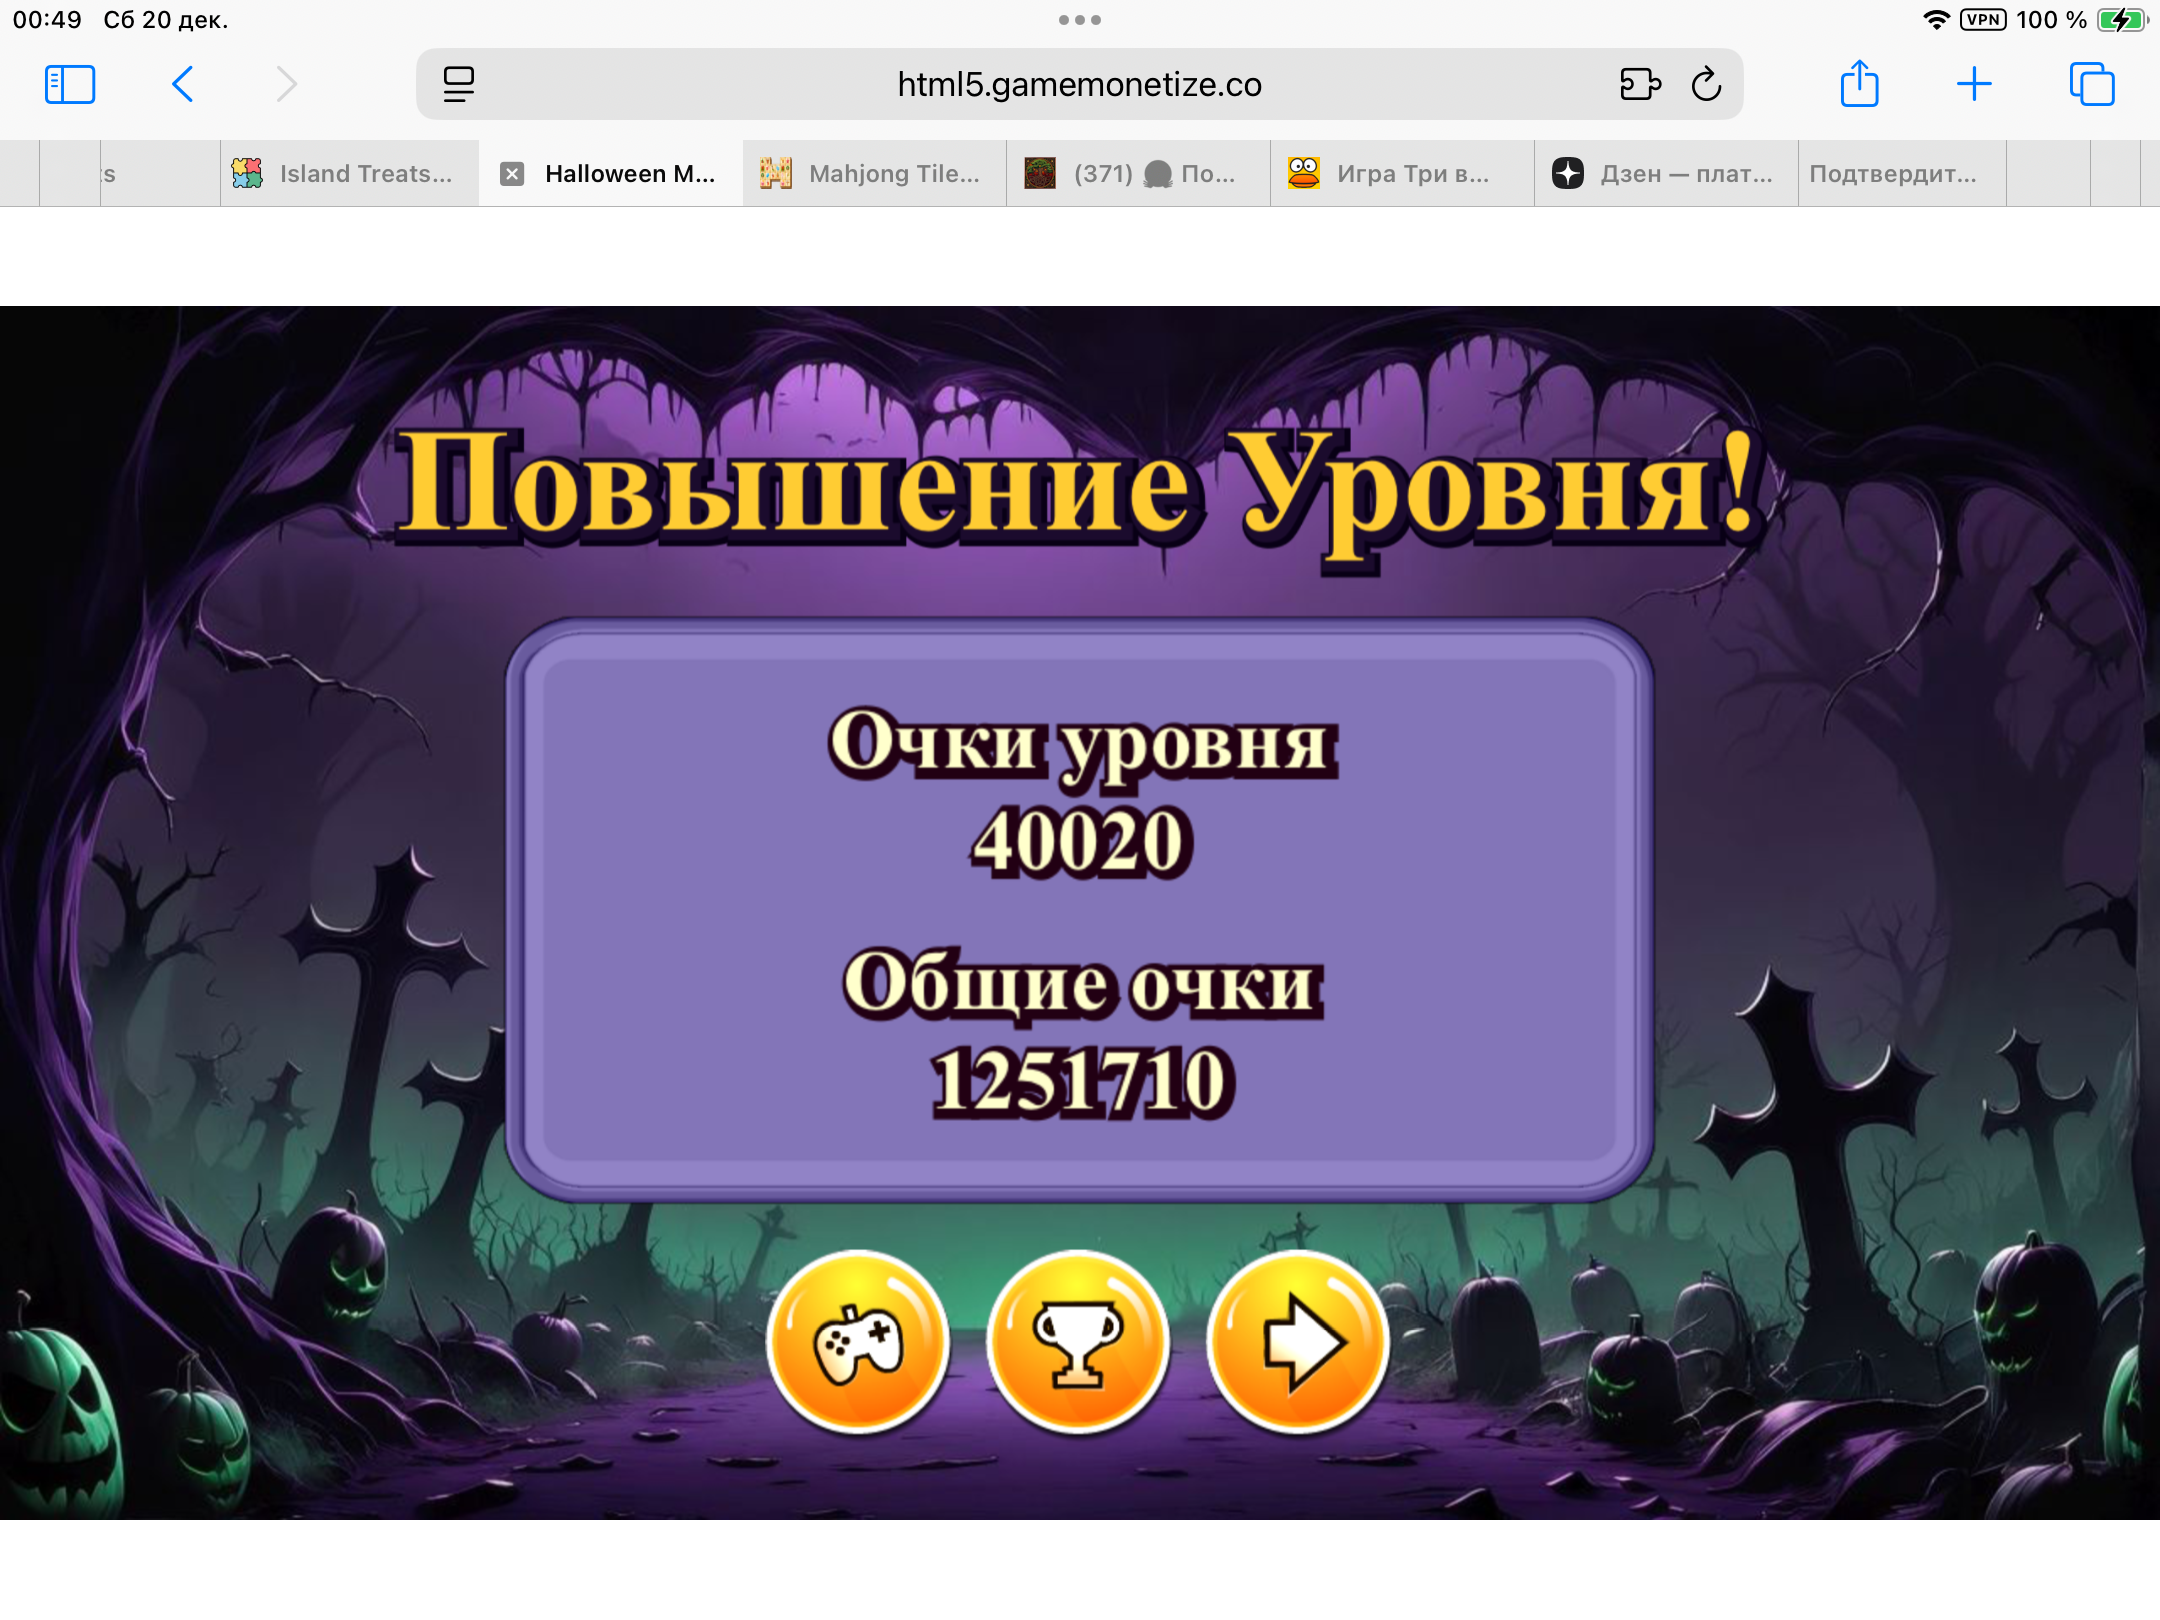Close the Halloween M... tab
Image resolution: width=2160 pixels, height=1620 pixels.
coord(512,174)
